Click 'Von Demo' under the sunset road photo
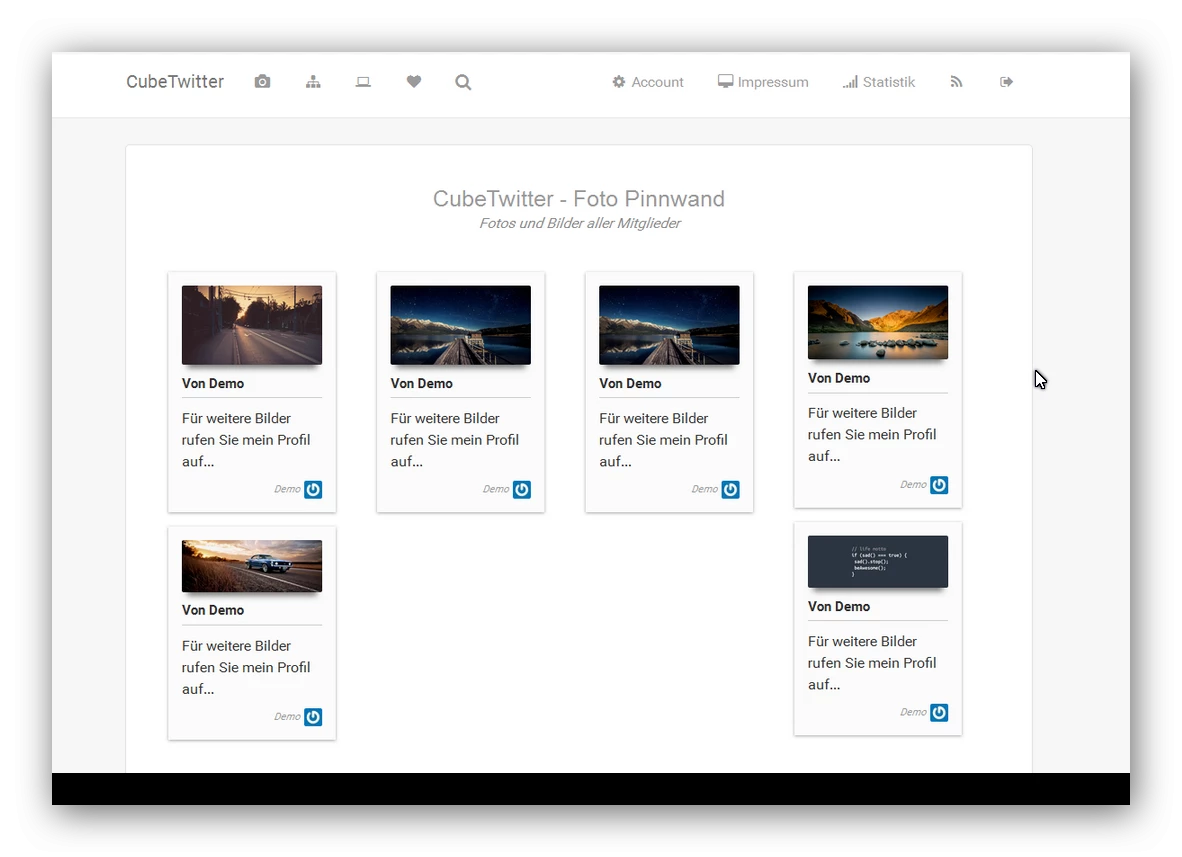 tap(213, 383)
